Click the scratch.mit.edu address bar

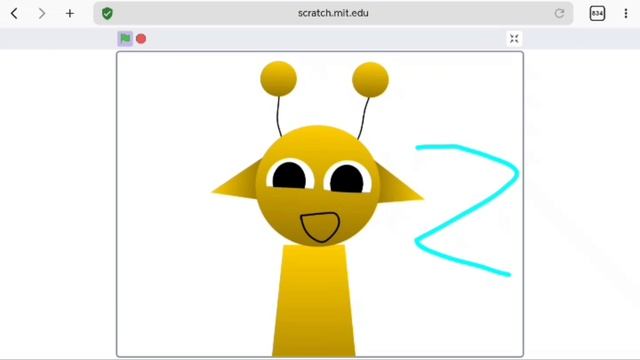click(333, 13)
